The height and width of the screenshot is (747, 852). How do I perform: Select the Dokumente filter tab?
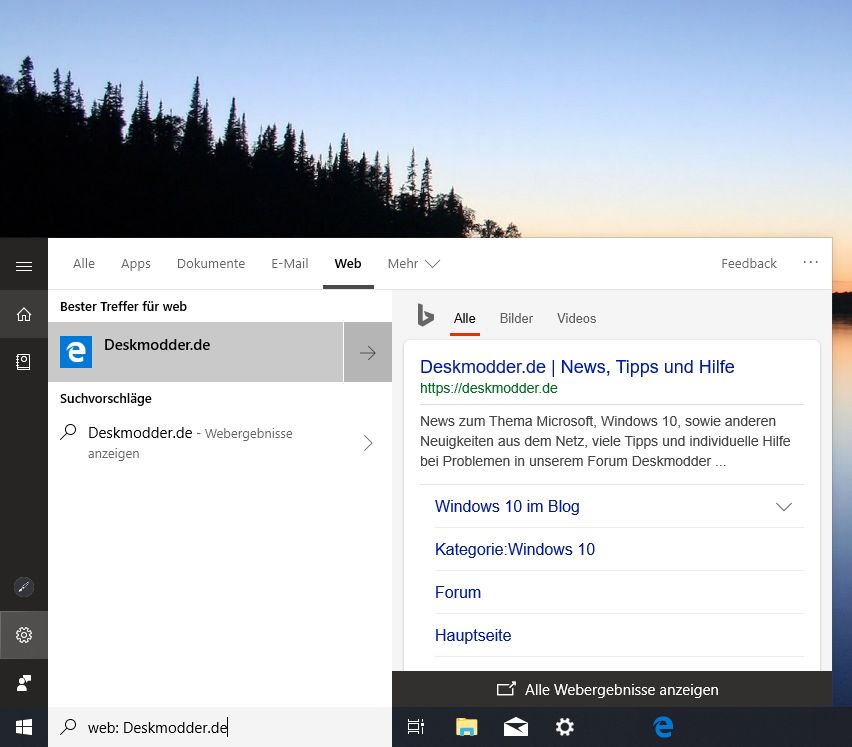click(x=211, y=263)
